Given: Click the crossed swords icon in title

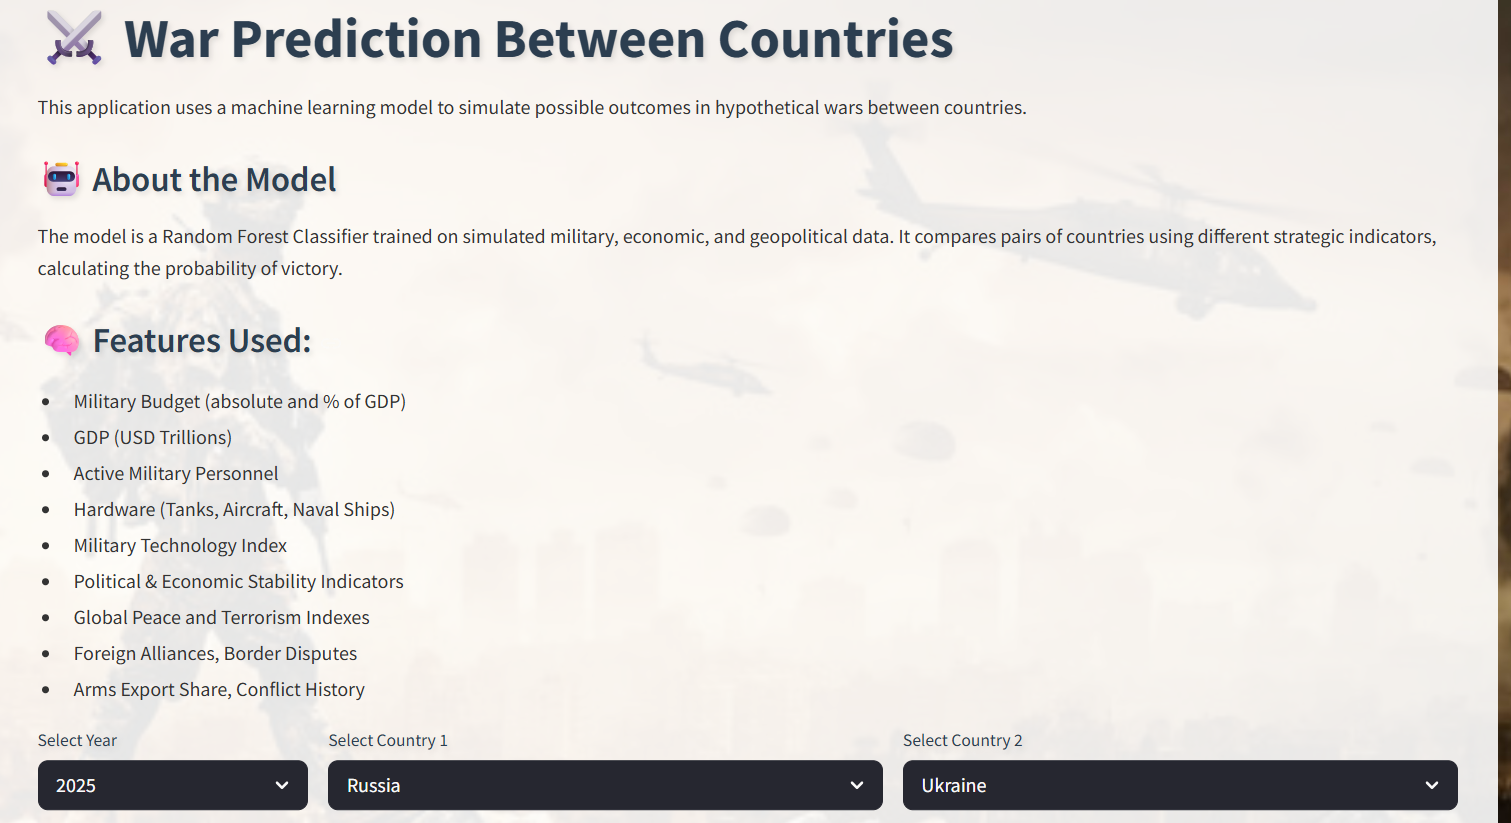Looking at the screenshot, I should click(x=74, y=39).
